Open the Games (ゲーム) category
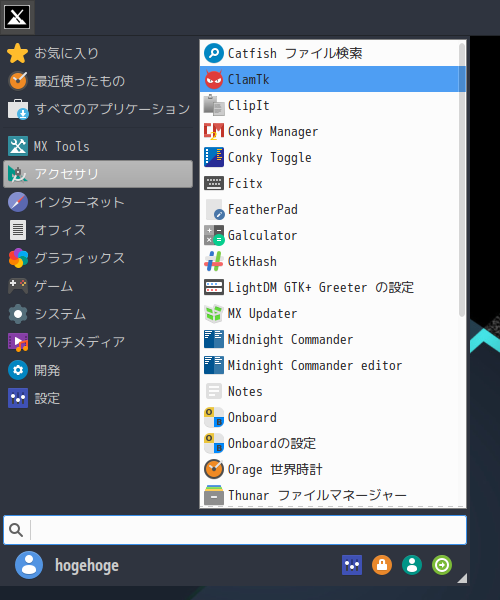This screenshot has width=500, height=600. coord(98,286)
